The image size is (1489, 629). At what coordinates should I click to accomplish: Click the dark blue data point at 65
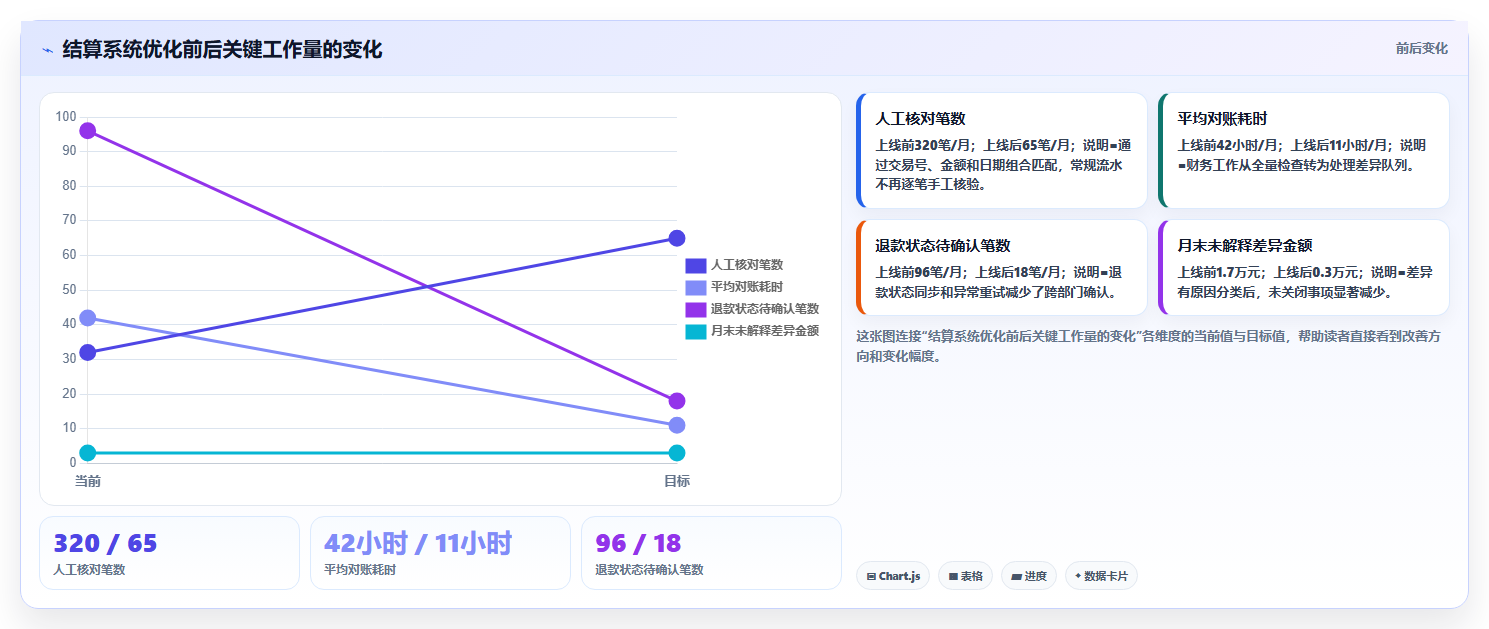pos(677,238)
